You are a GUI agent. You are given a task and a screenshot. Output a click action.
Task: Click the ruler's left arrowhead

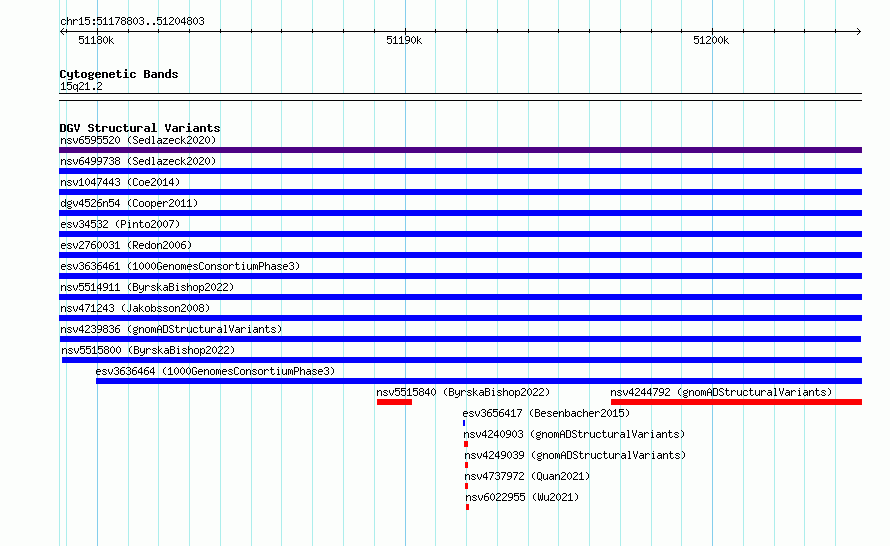pyautogui.click(x=63, y=31)
